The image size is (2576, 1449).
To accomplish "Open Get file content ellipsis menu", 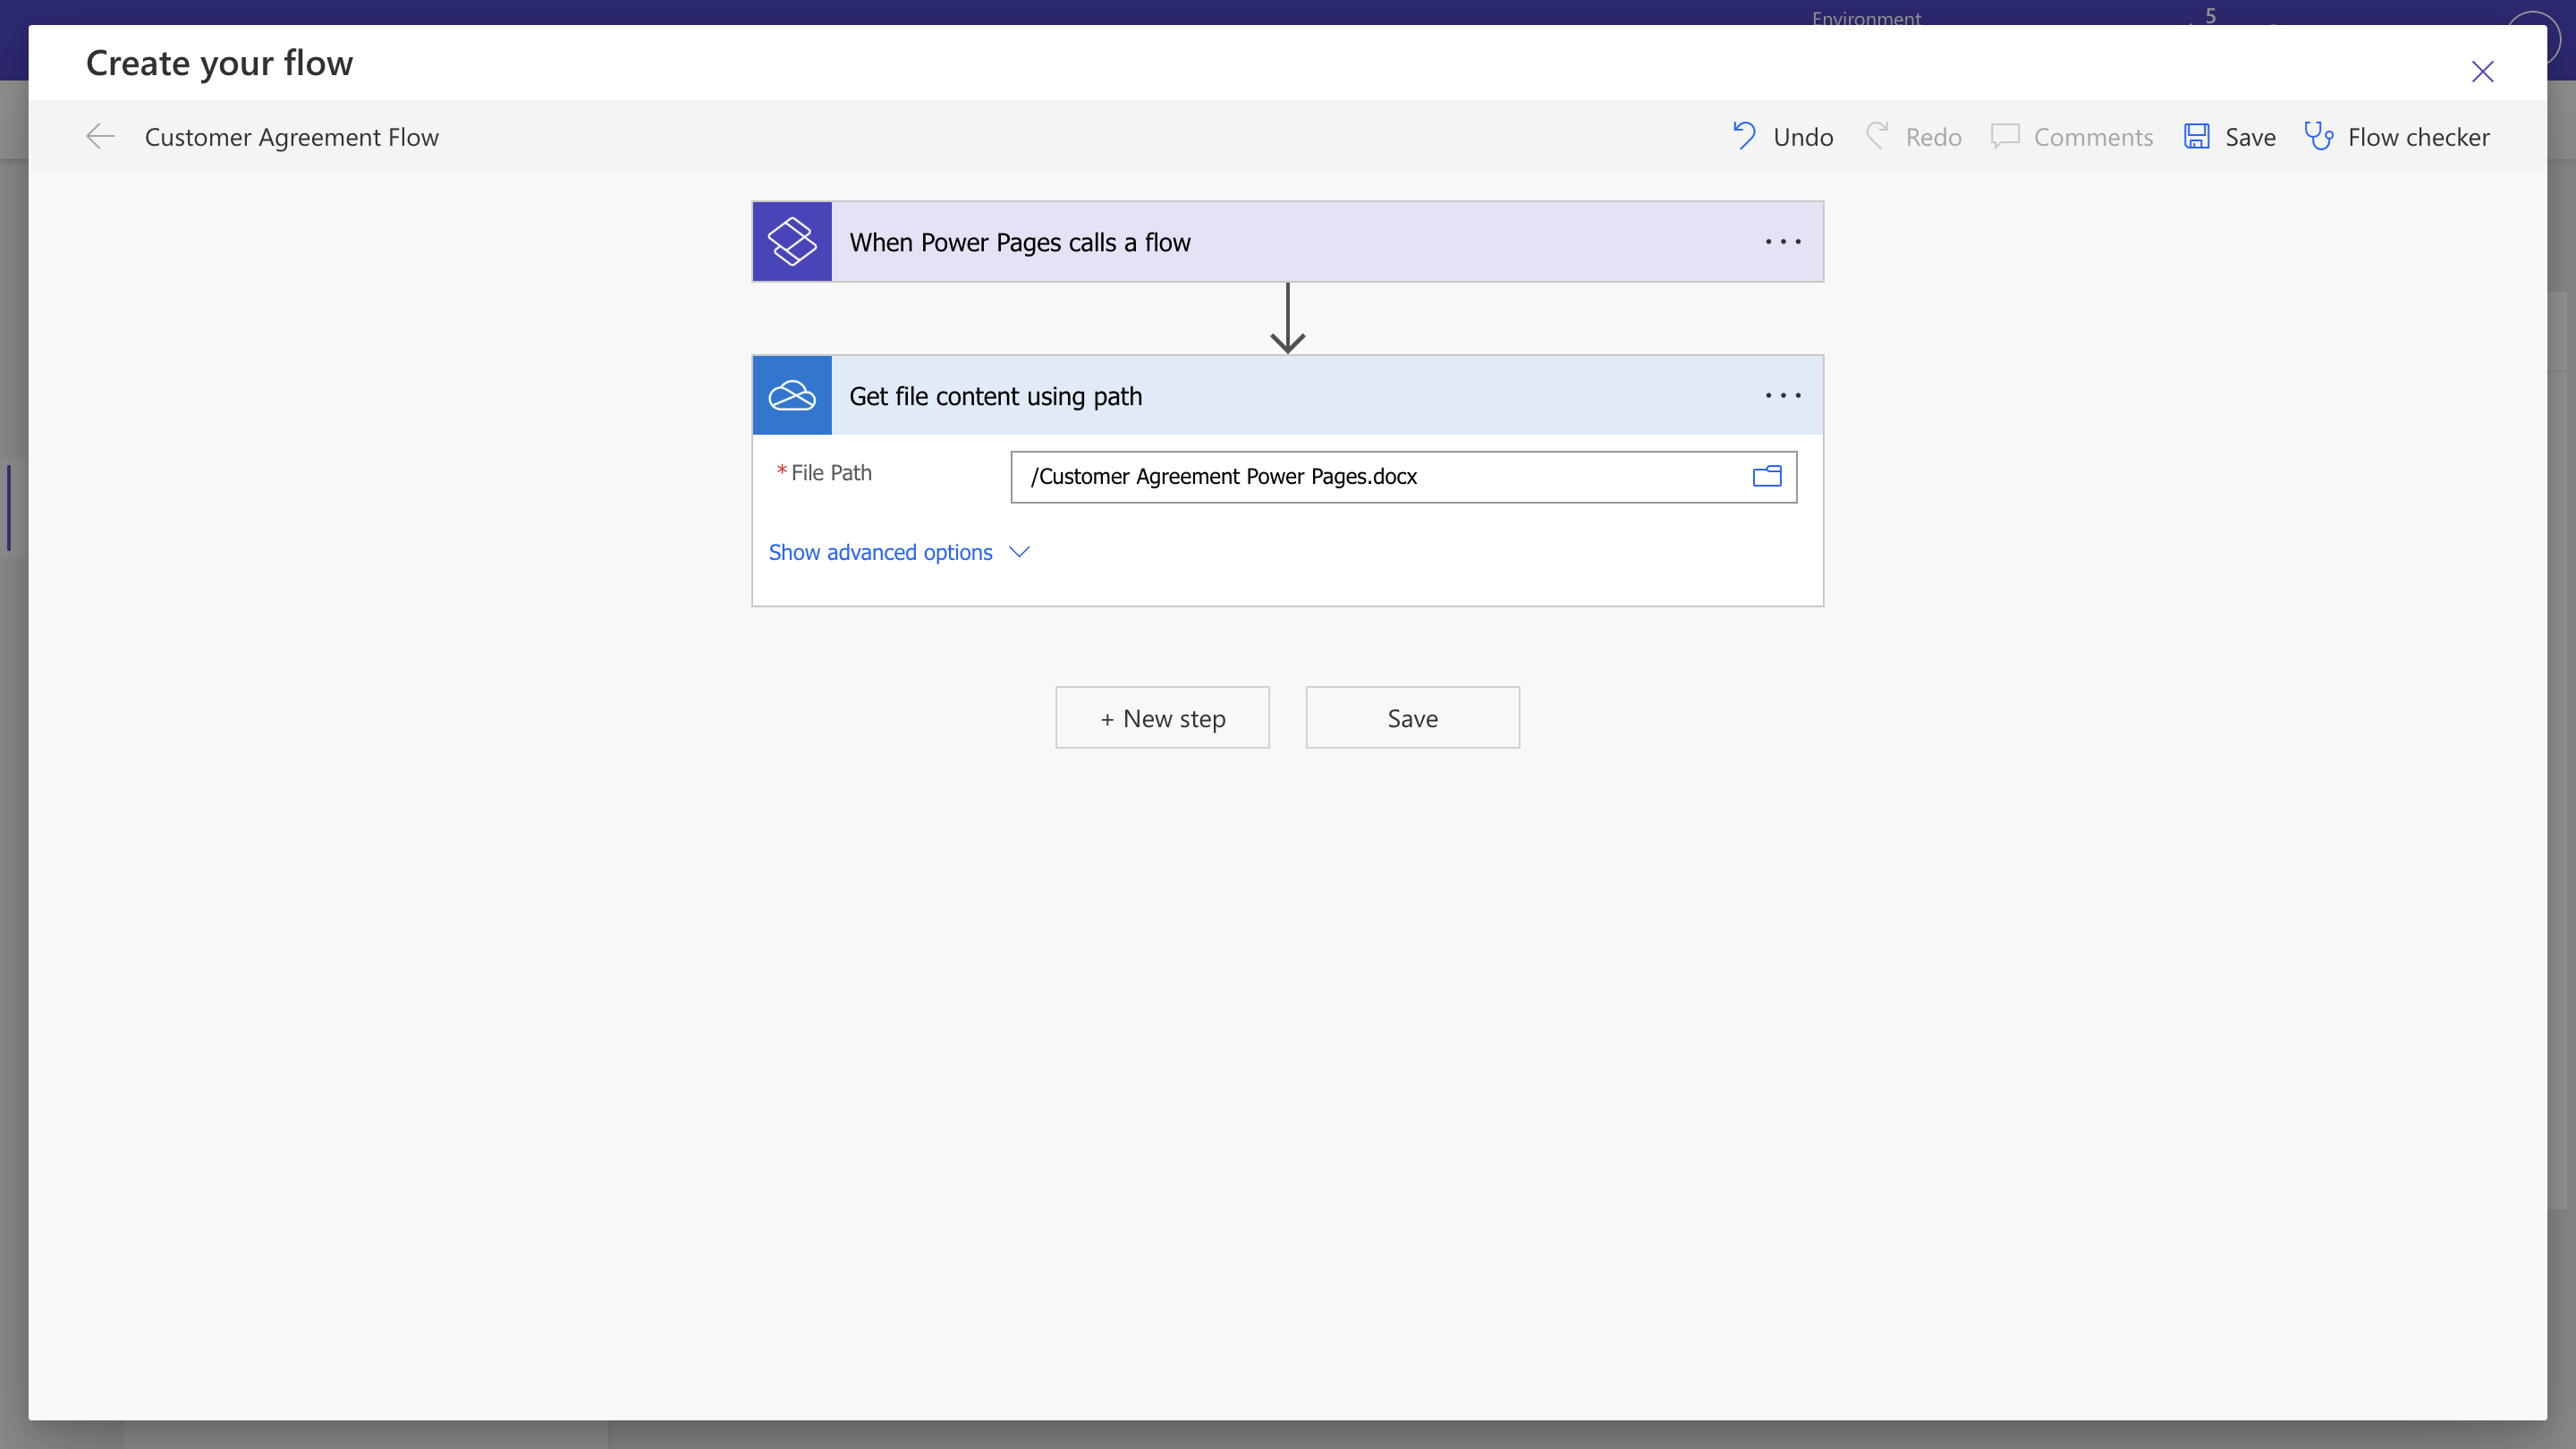I will point(1783,396).
